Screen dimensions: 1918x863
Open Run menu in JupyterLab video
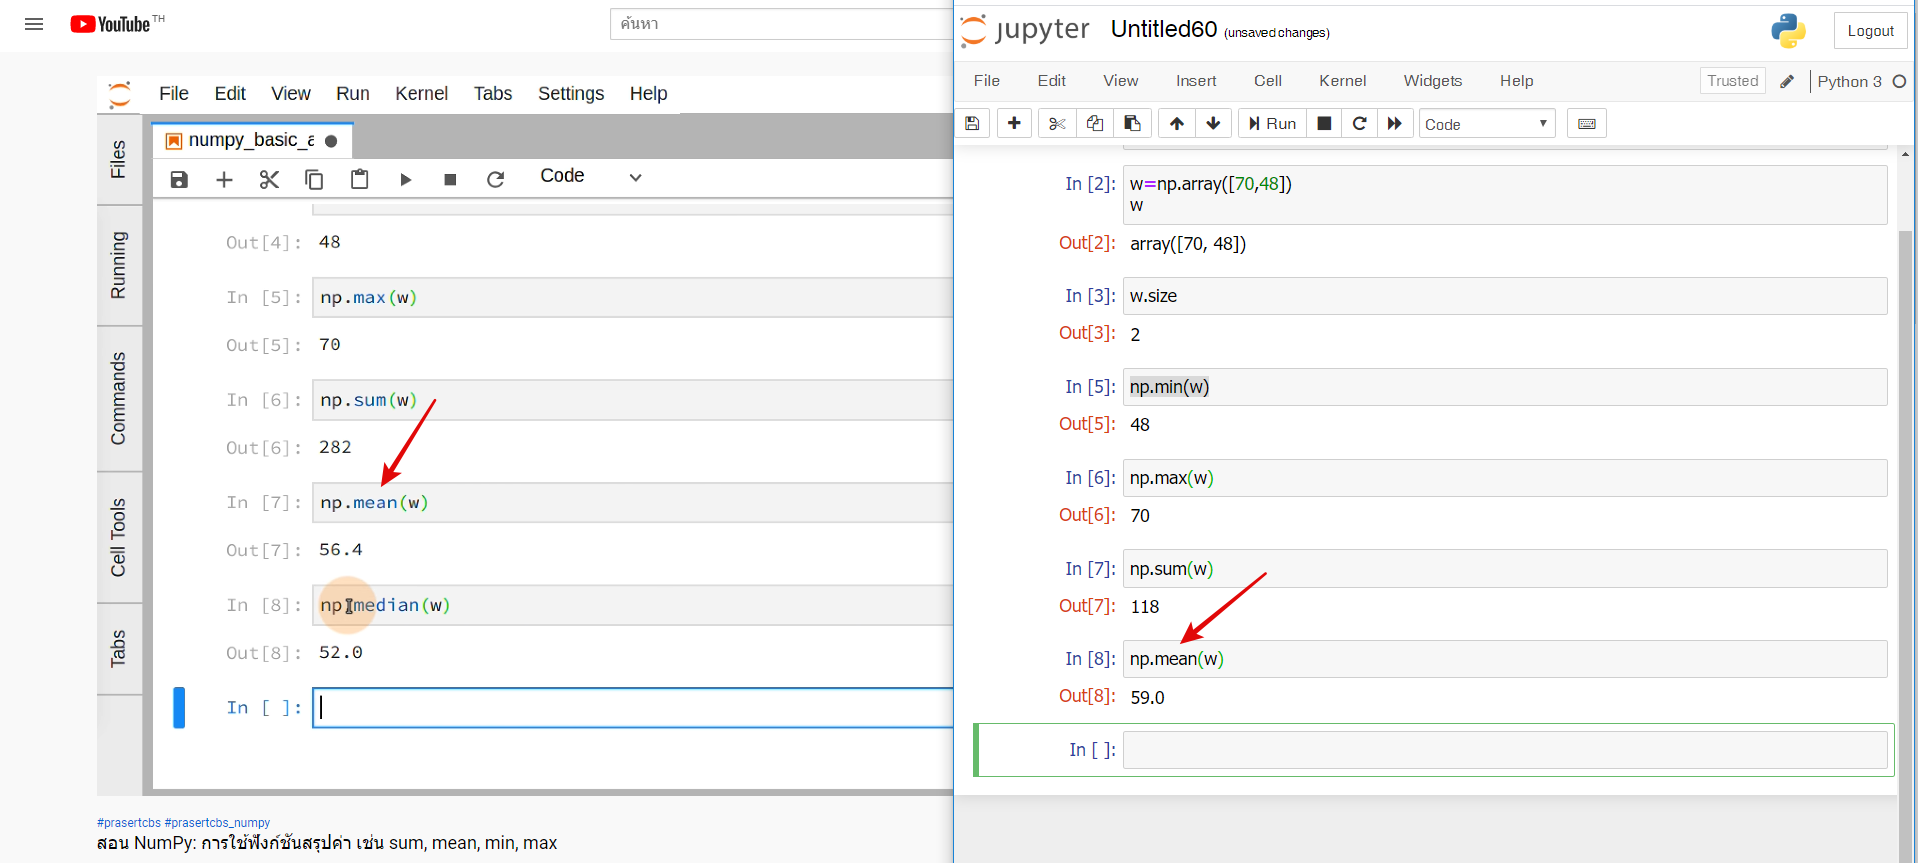(x=353, y=93)
